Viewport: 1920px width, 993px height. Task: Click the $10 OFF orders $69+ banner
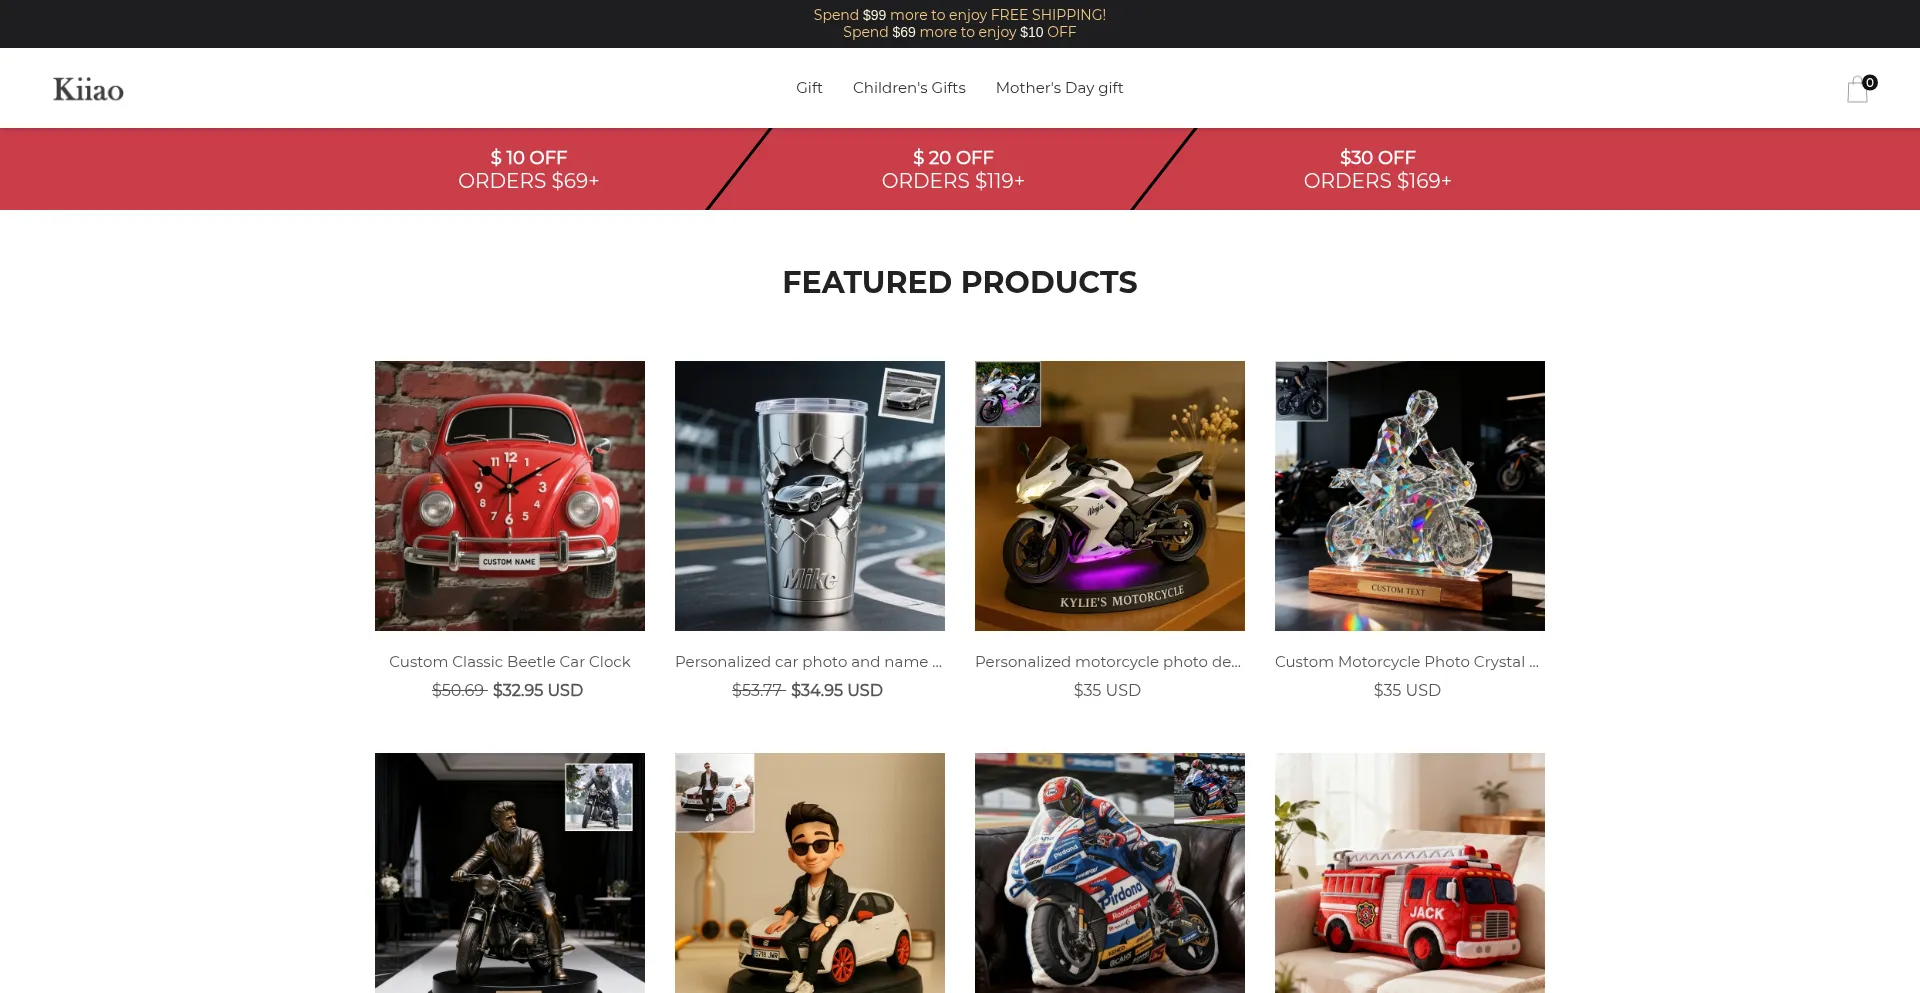coord(528,169)
